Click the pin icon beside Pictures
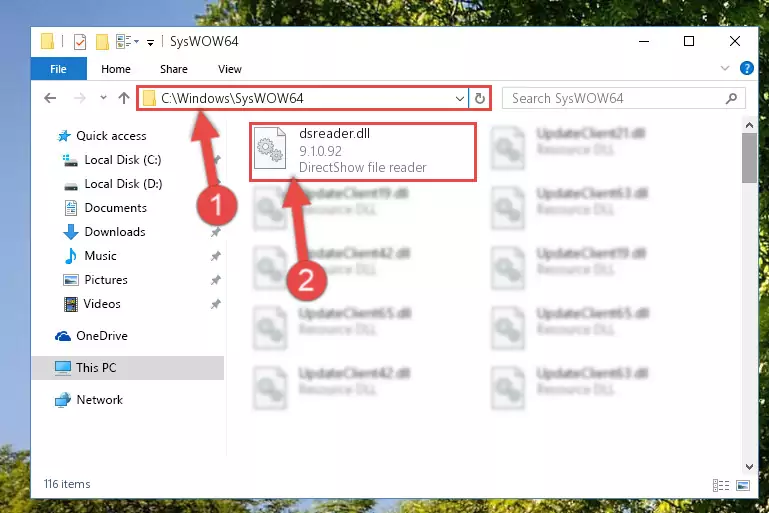Viewport: 769px width, 513px height. pyautogui.click(x=215, y=280)
